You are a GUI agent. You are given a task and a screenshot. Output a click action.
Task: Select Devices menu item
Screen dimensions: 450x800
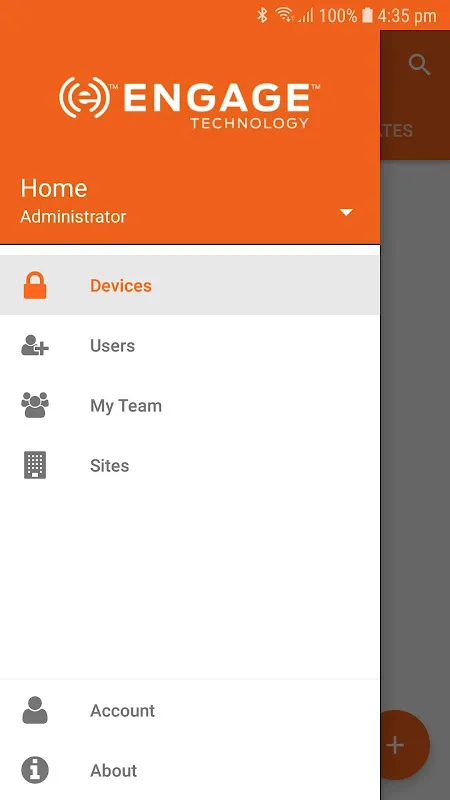(x=190, y=285)
